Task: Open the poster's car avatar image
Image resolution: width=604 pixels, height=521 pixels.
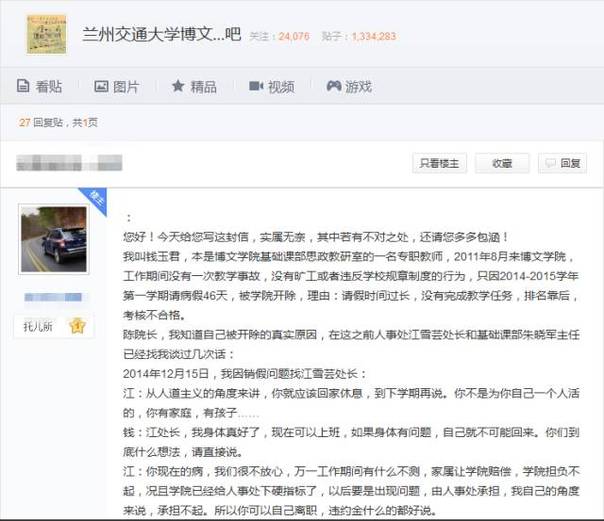Action: pos(54,239)
